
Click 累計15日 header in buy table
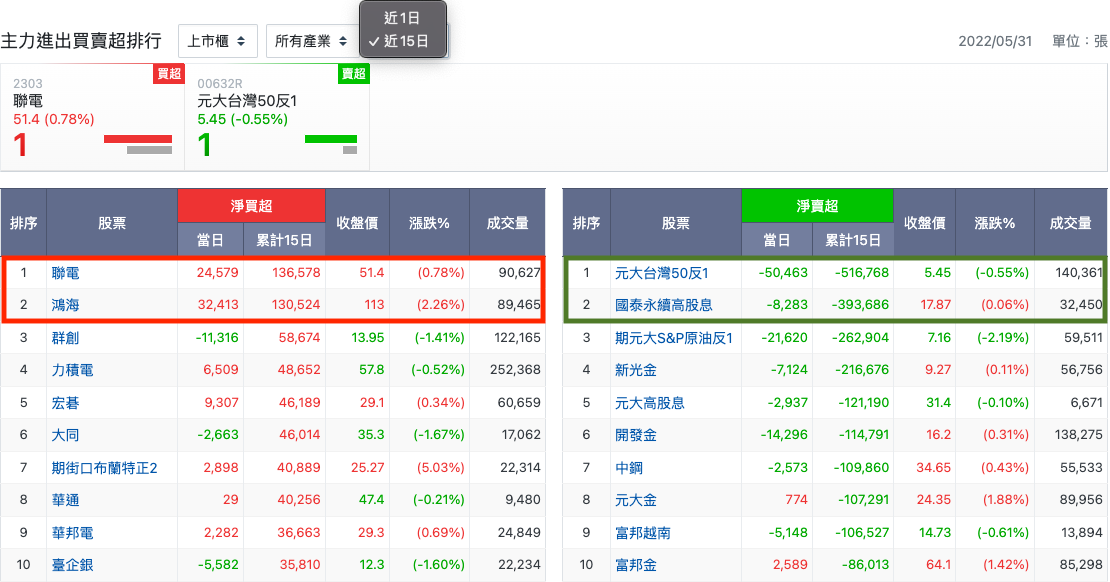pos(284,240)
